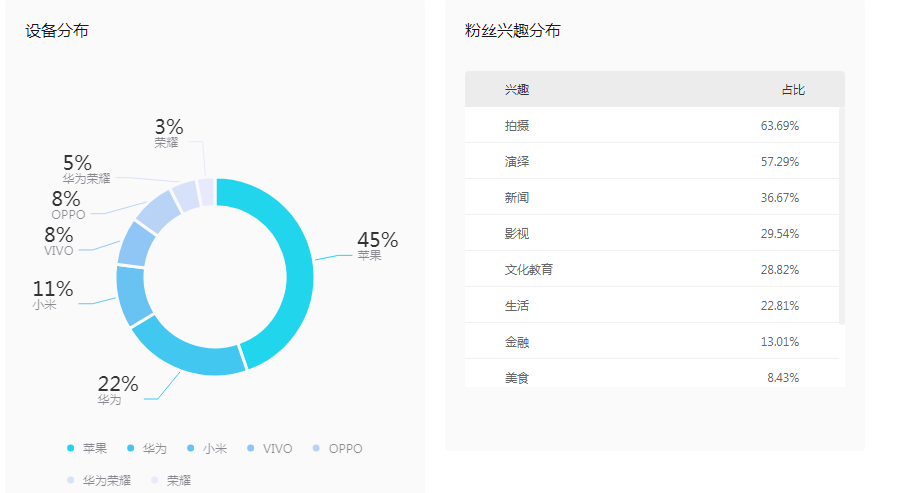Select the 演绎 interest row
The width and height of the screenshot is (905, 493).
pos(650,161)
